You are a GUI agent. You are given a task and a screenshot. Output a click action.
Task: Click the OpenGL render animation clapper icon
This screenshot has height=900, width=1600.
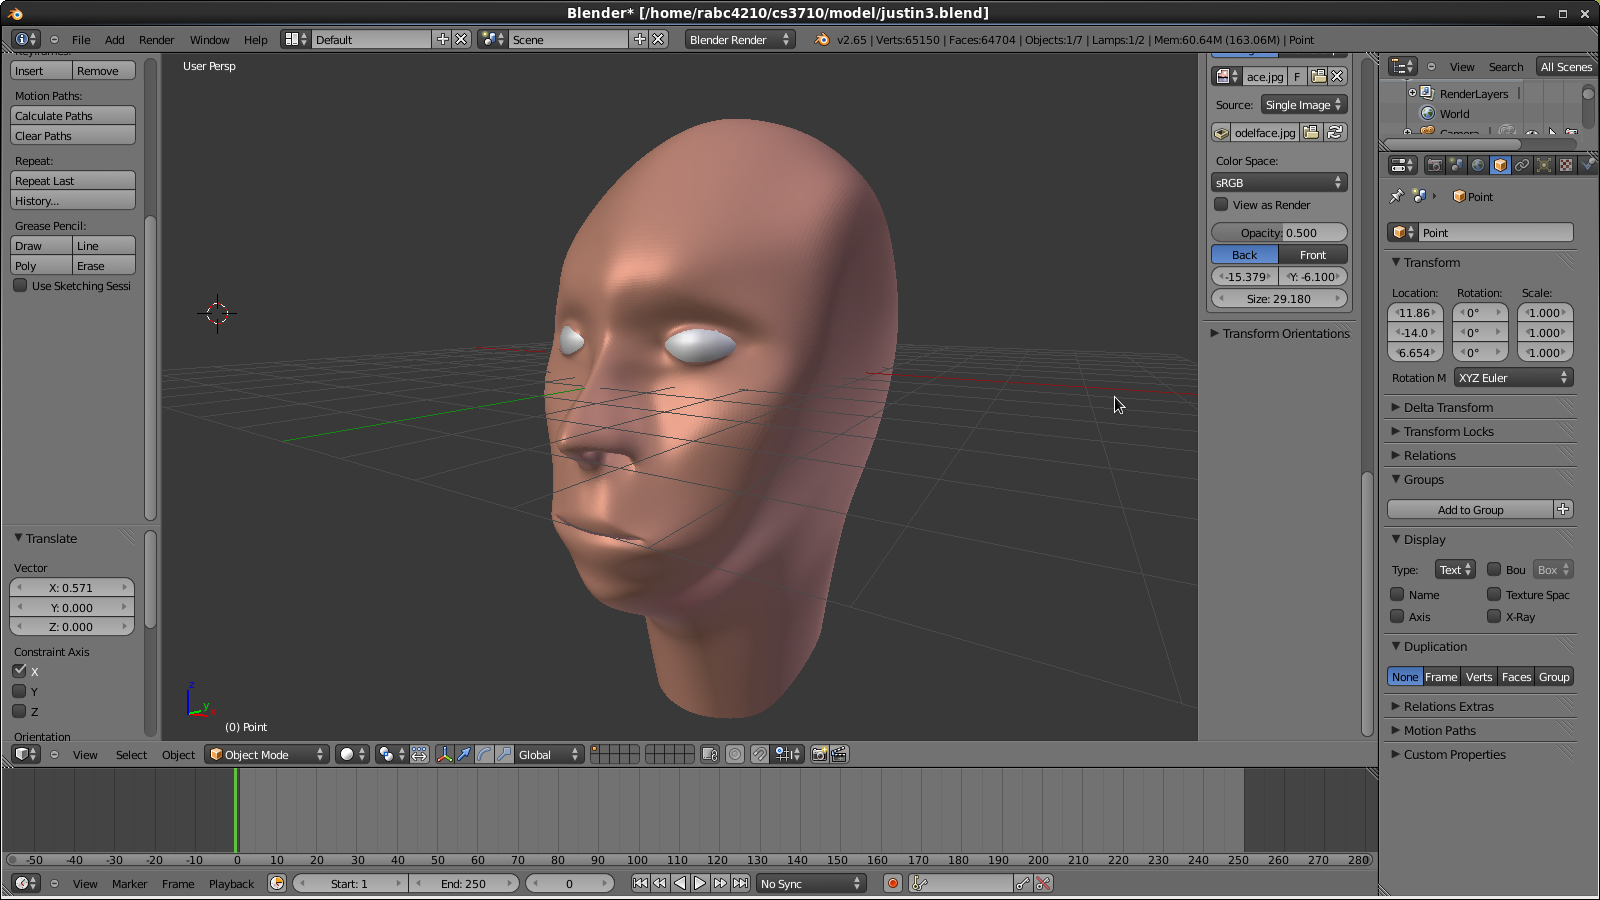pos(839,755)
